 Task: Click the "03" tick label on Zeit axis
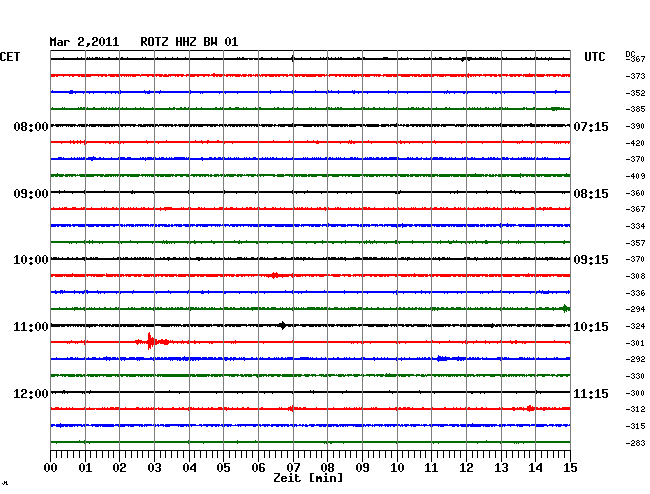tap(154, 468)
